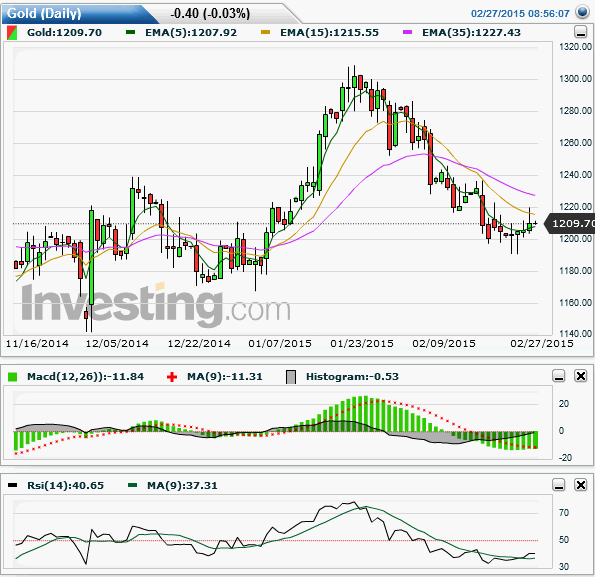
Task: Click the gray Histogram legend icon
Action: pos(291,377)
